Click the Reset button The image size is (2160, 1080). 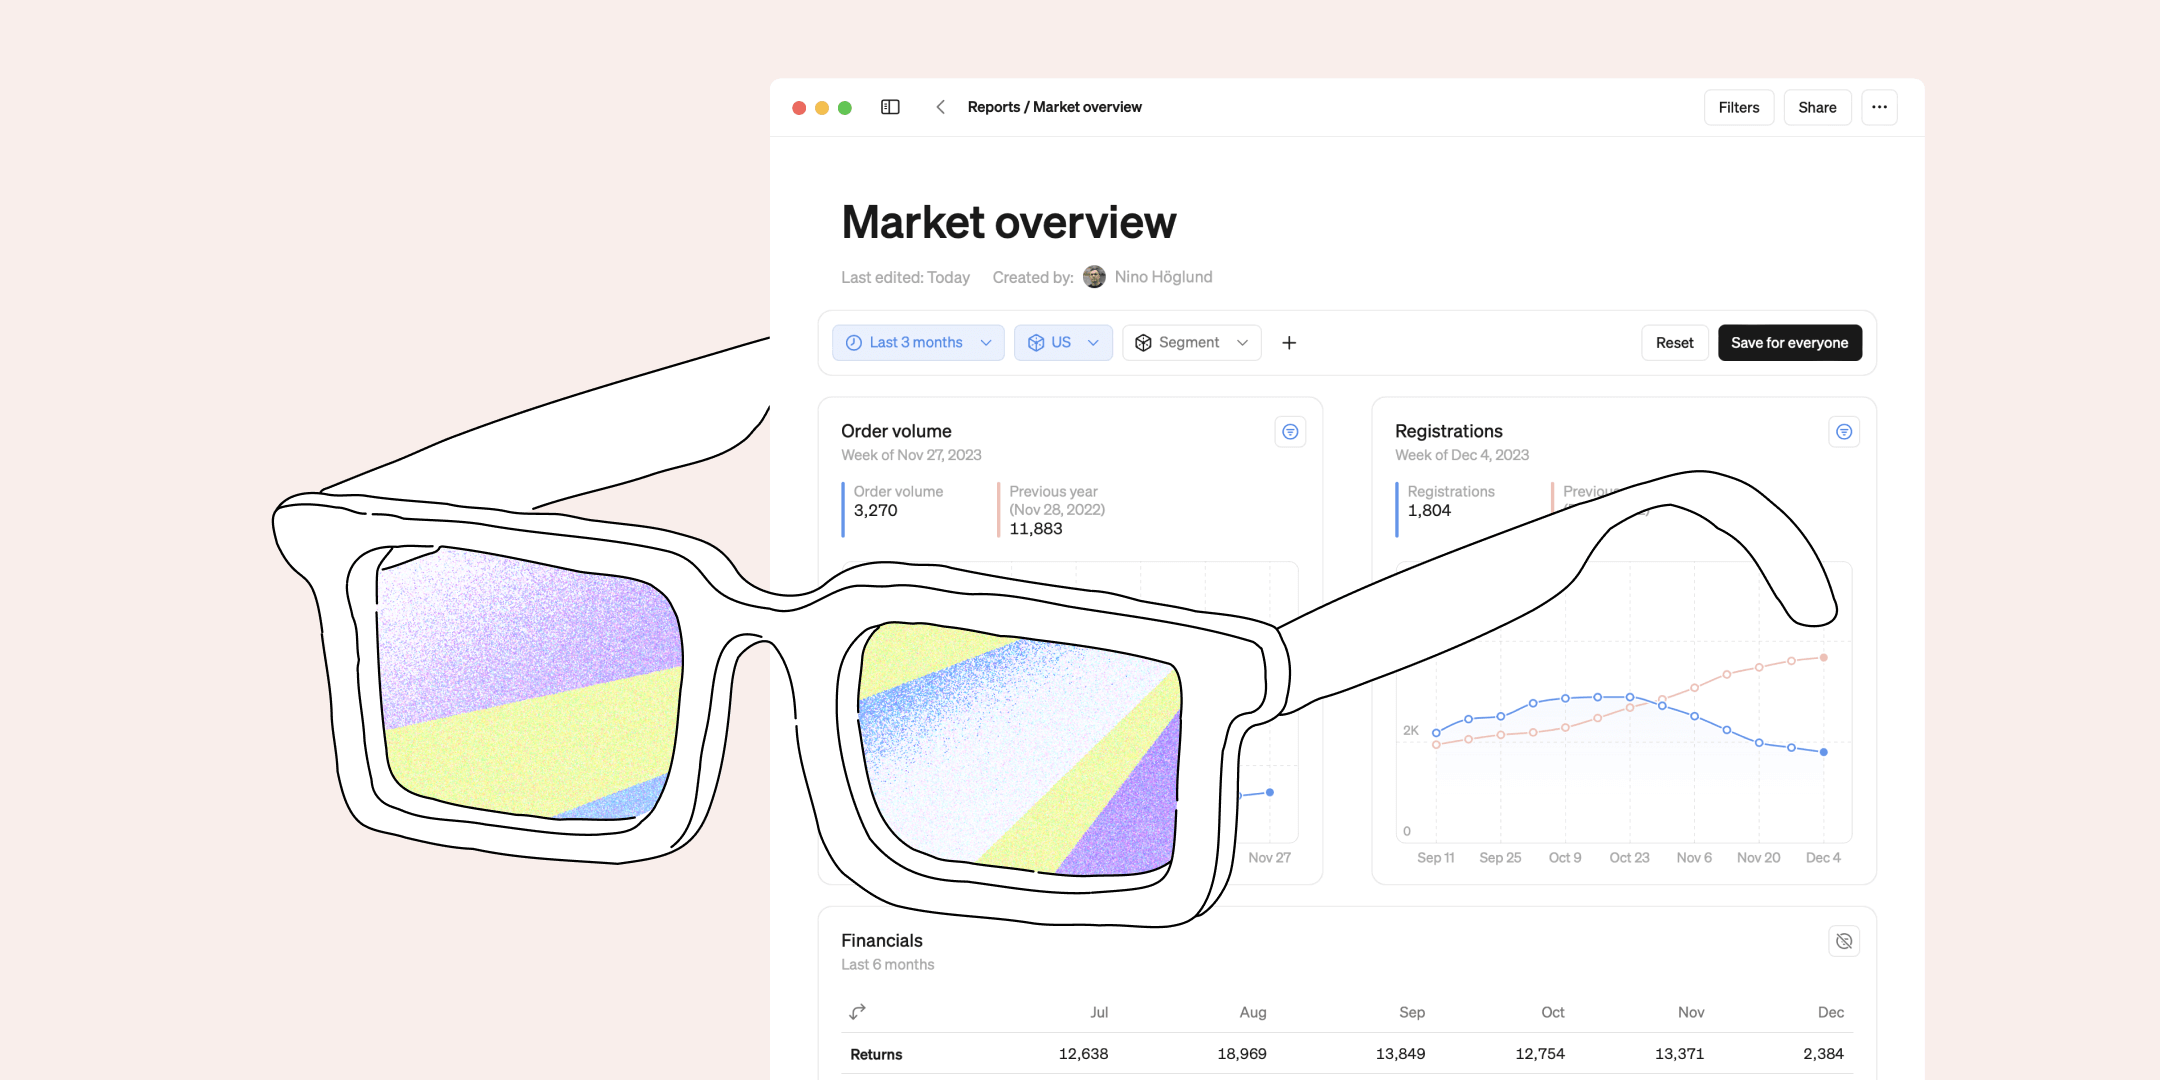pyautogui.click(x=1674, y=343)
